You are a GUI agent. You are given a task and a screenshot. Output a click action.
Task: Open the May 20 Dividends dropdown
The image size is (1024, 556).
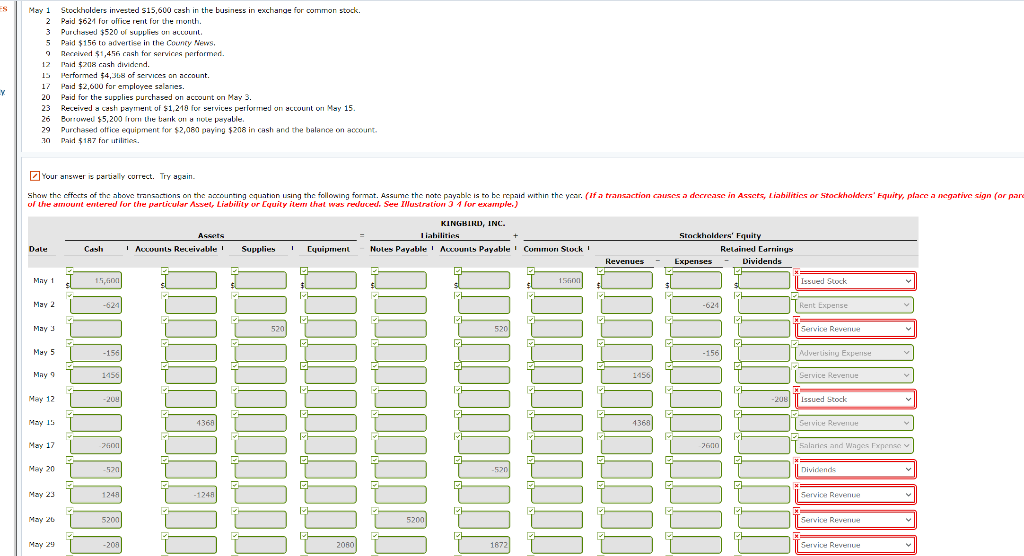855,469
